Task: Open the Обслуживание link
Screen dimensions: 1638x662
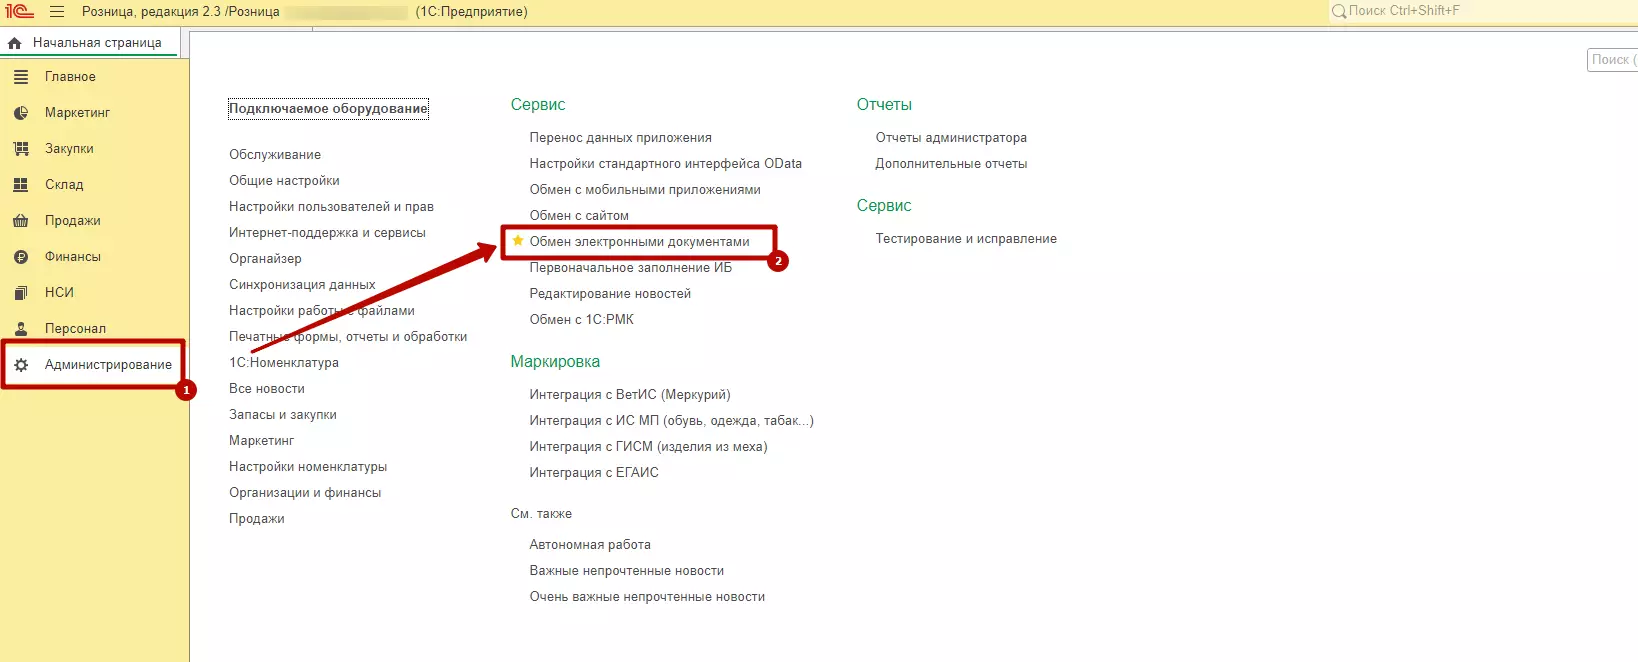Action: [275, 155]
